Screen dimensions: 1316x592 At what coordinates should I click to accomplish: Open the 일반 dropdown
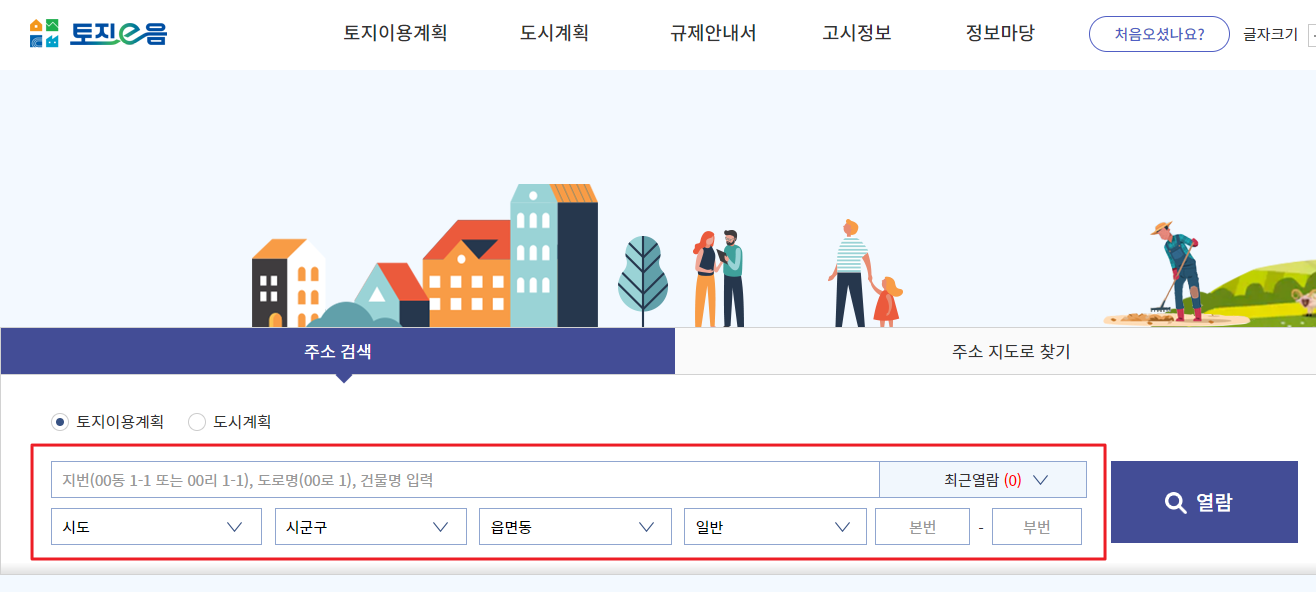775,525
